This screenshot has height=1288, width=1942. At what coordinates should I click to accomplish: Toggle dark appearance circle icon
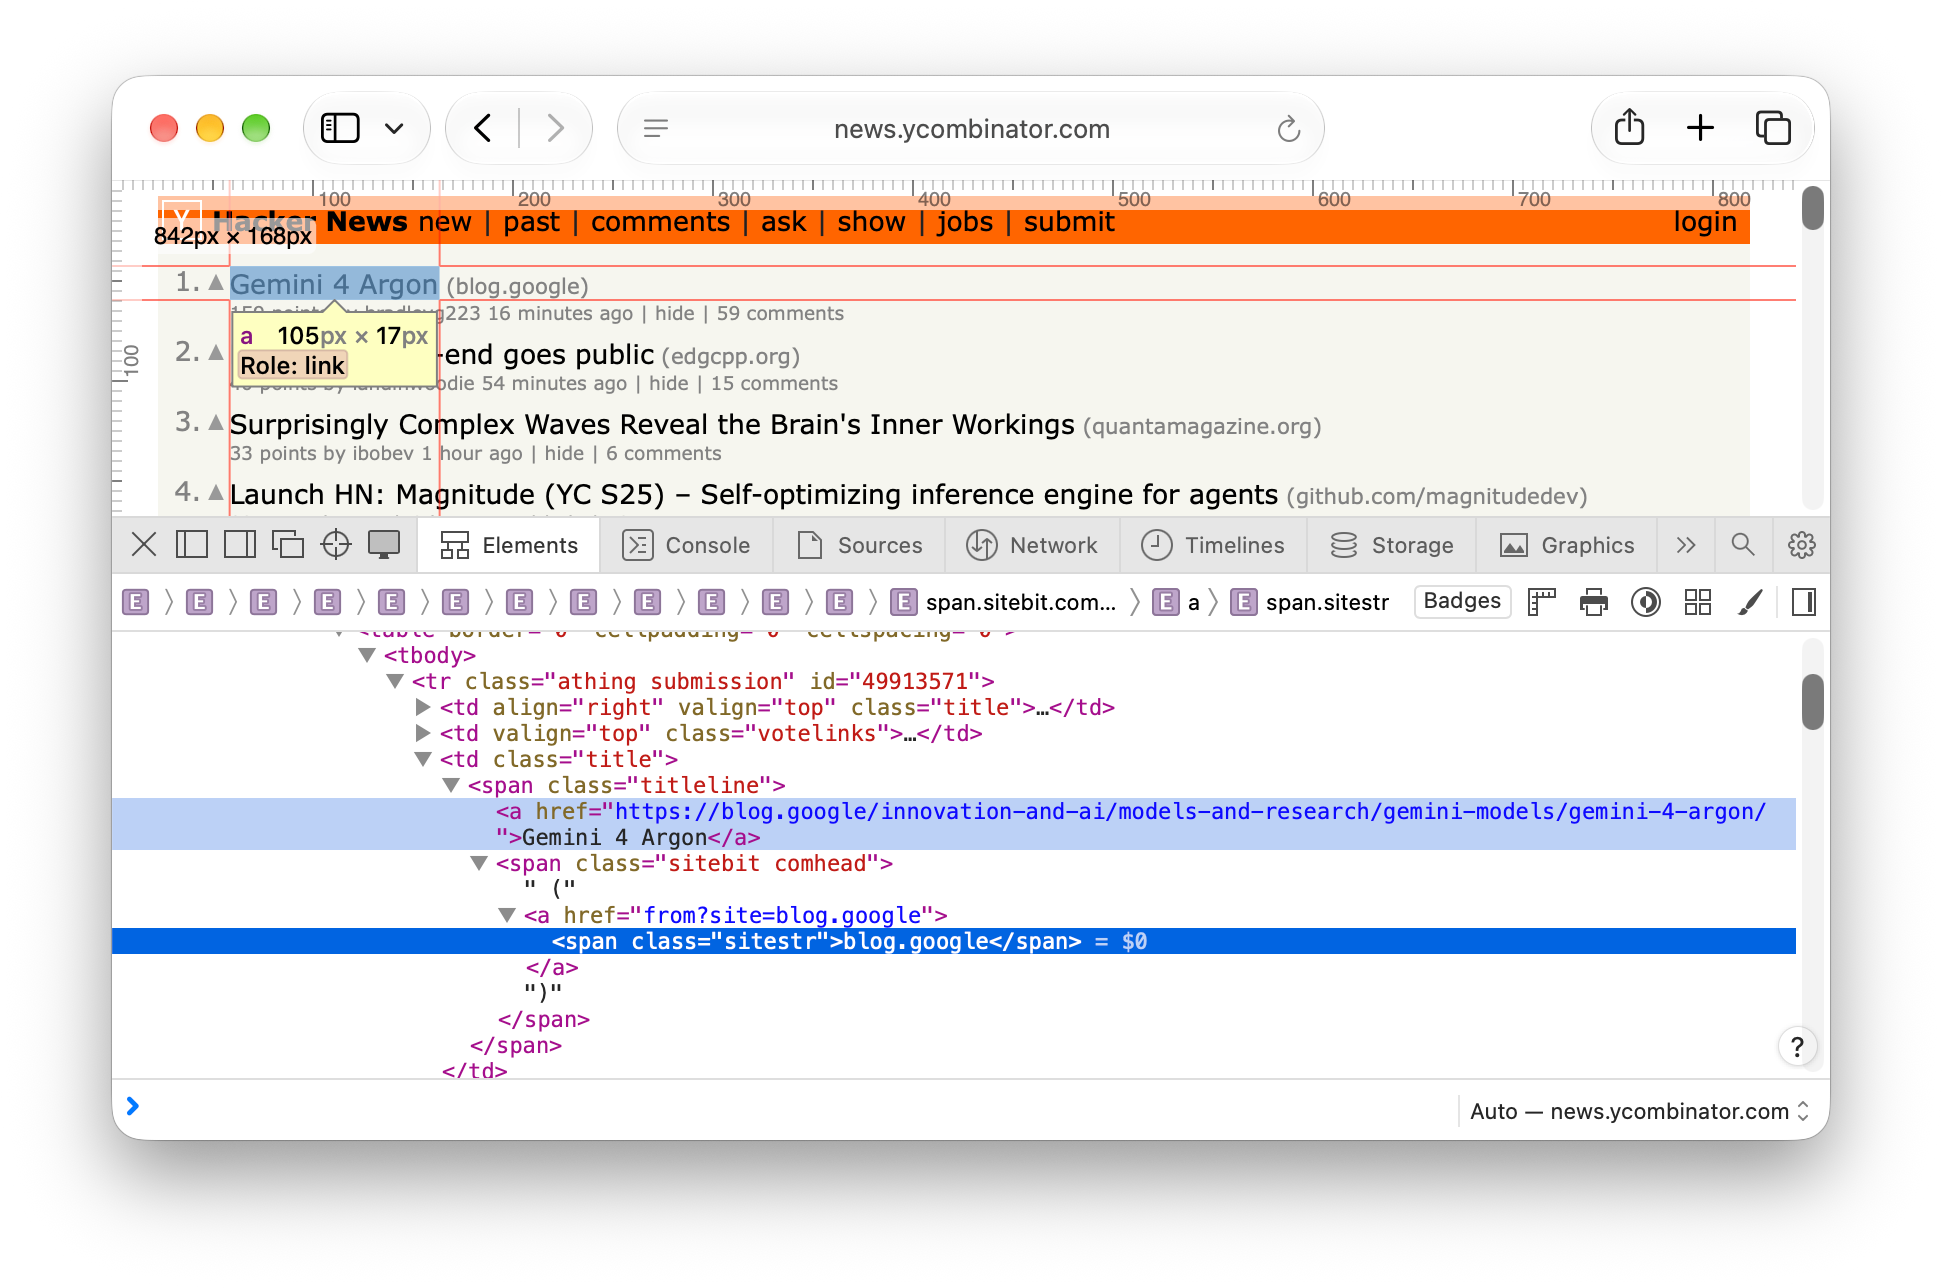click(x=1646, y=602)
